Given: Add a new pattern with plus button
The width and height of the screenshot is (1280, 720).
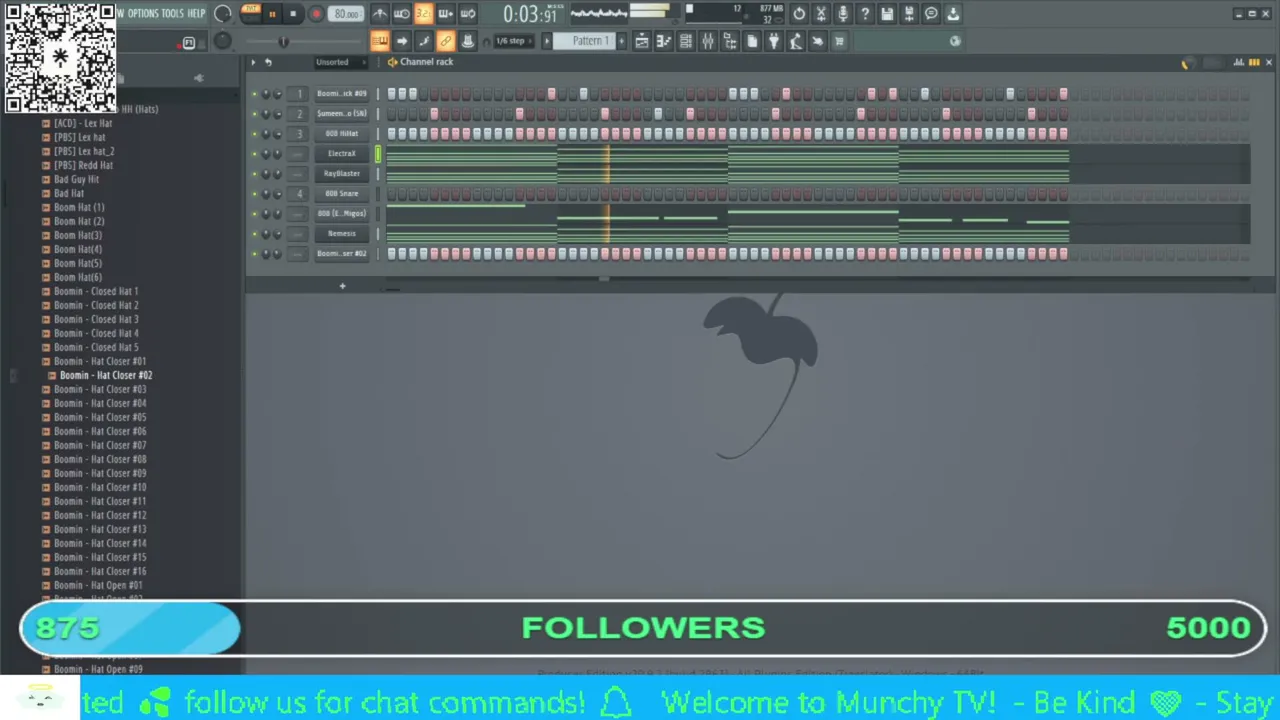Looking at the screenshot, I should click(622, 41).
